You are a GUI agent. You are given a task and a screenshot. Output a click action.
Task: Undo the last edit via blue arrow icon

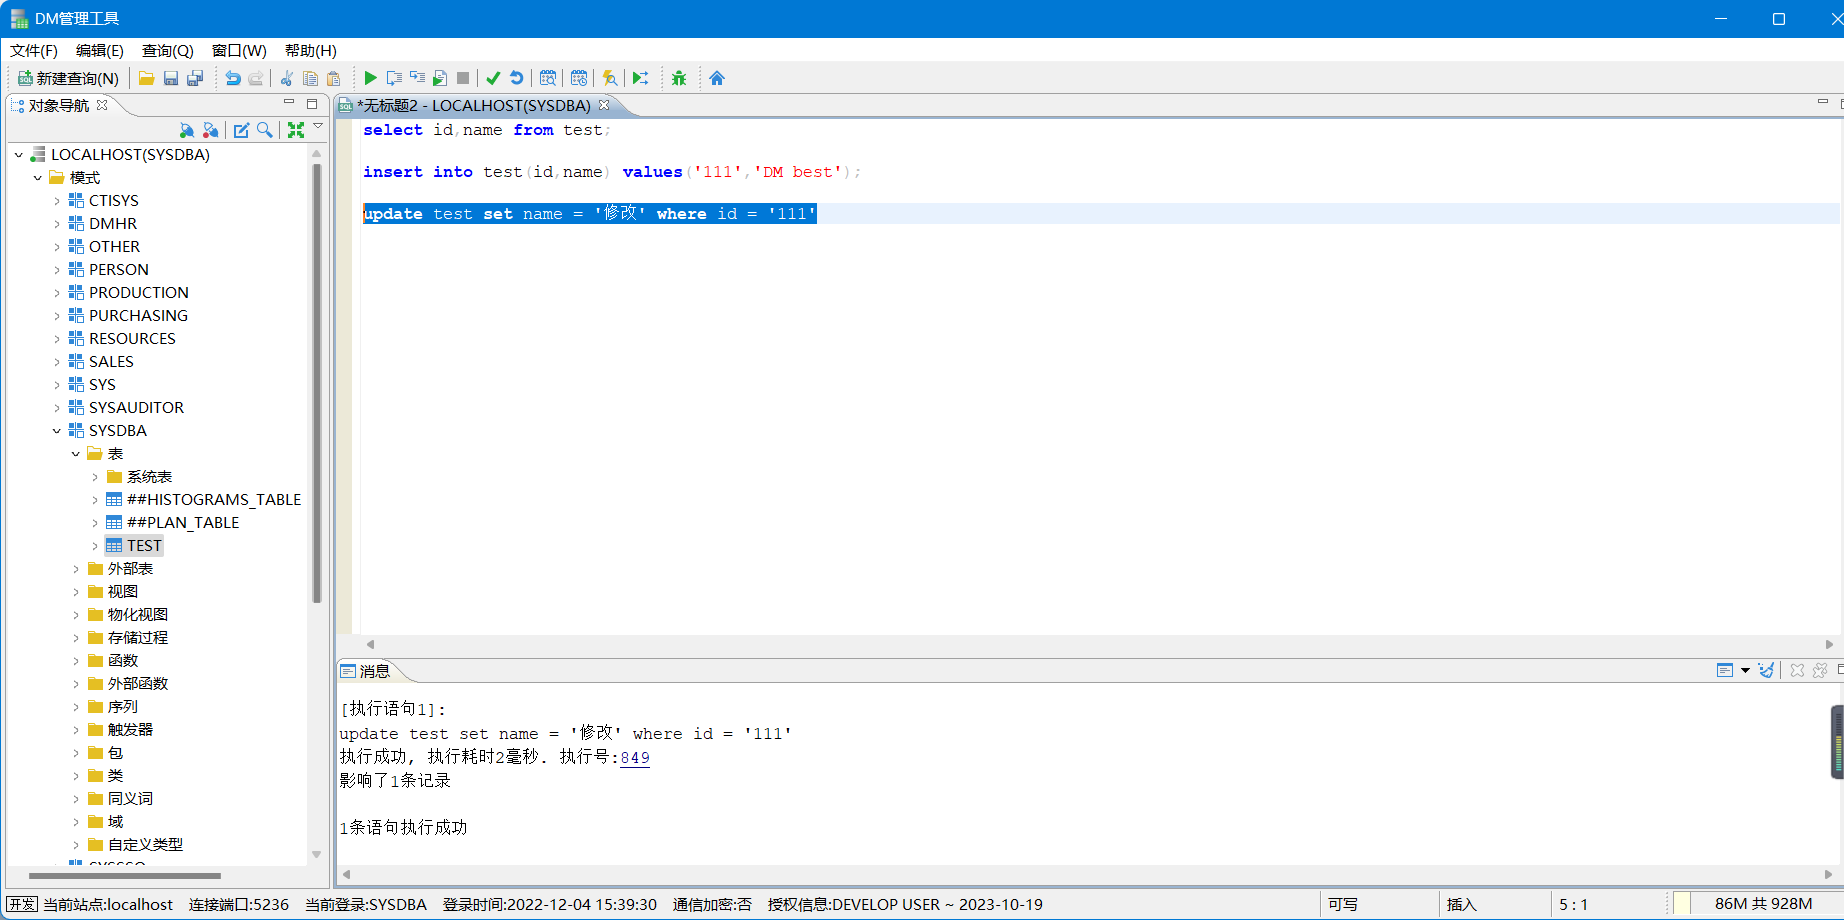tap(233, 78)
